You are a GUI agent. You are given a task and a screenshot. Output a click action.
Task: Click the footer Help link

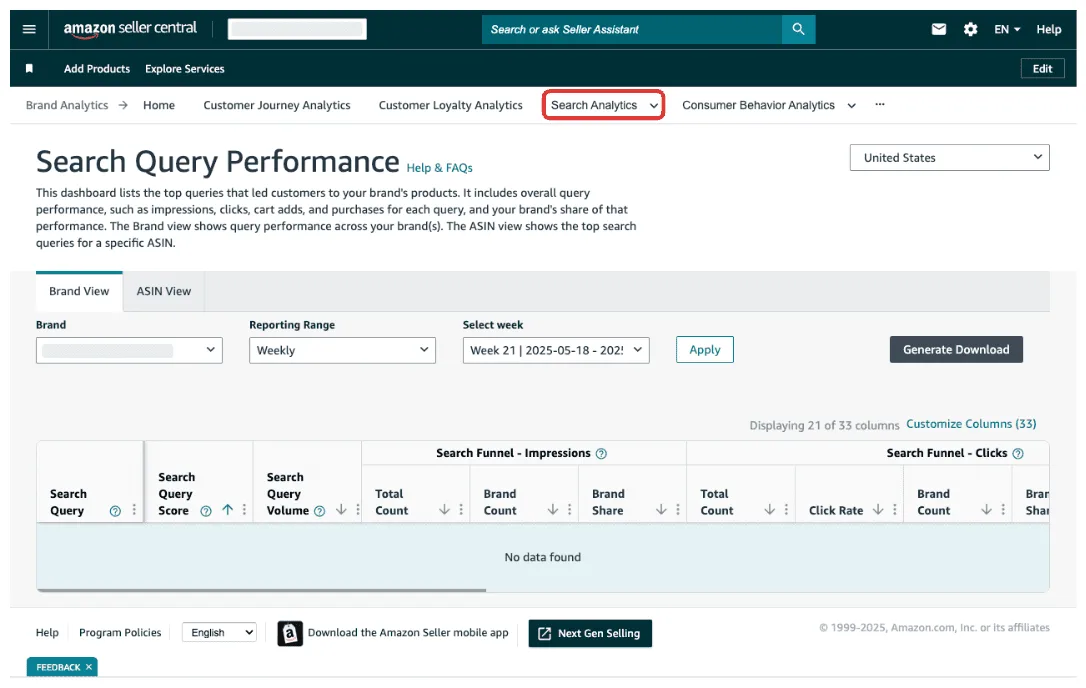[x=47, y=633]
